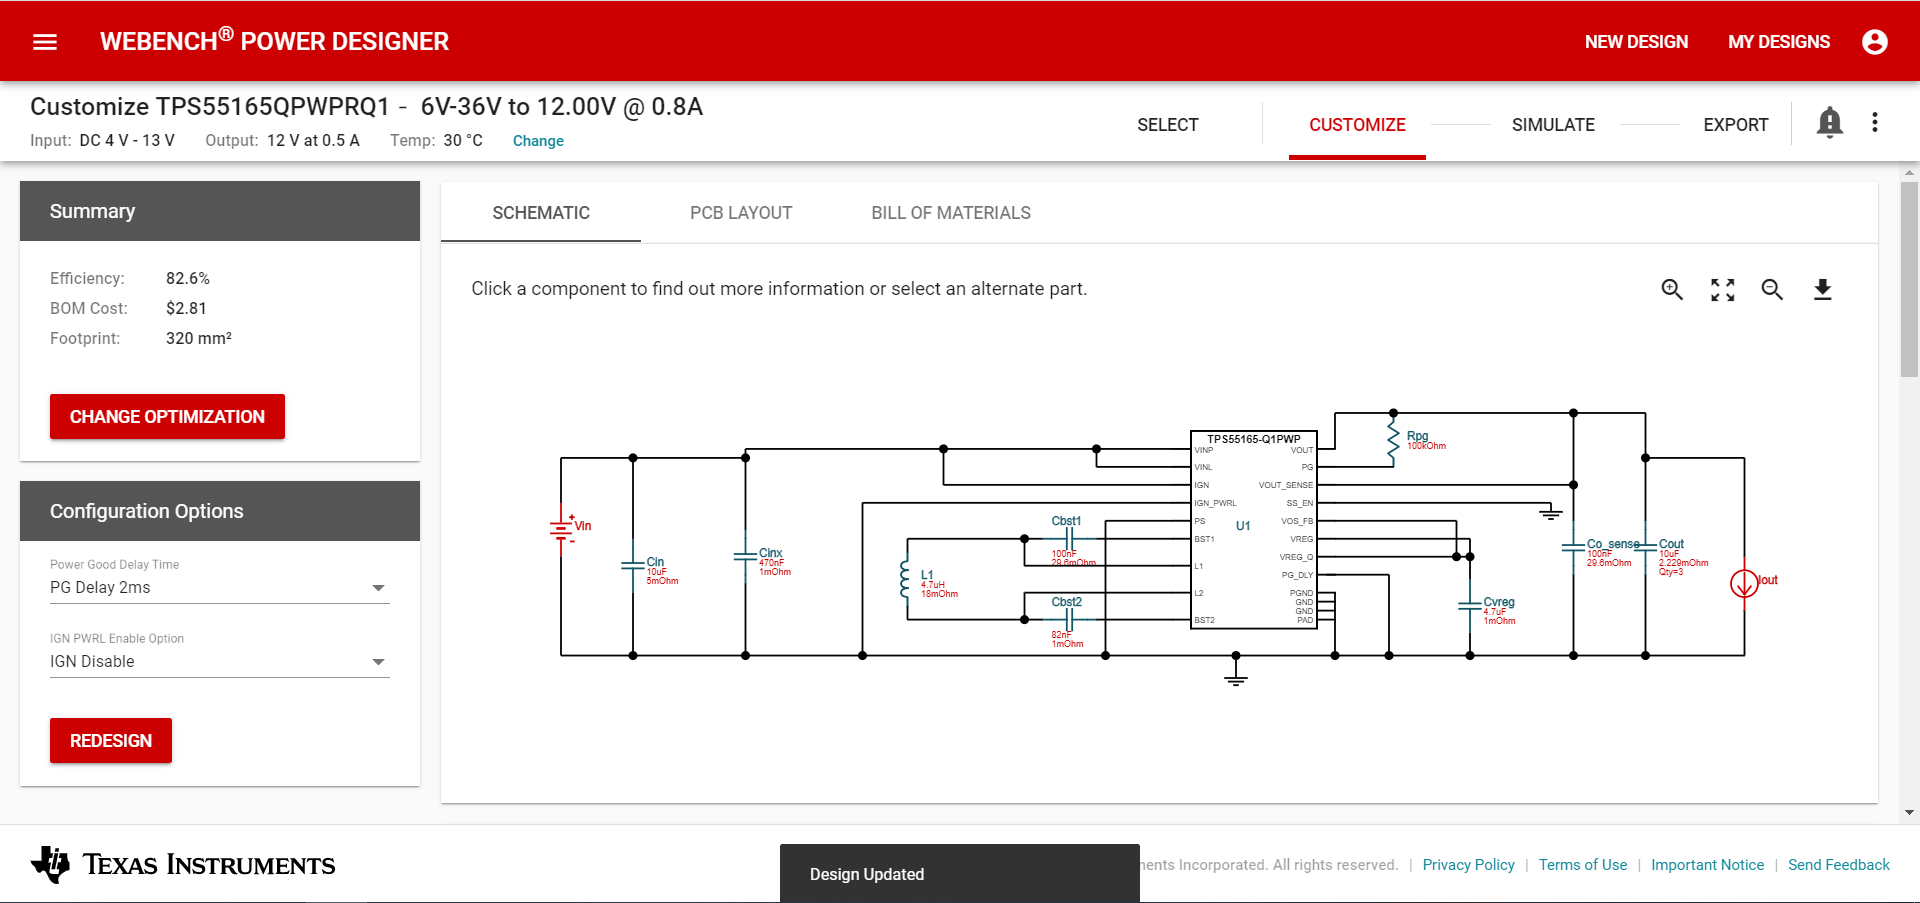Click the Design Updated notification
1920x903 pixels.
point(960,874)
